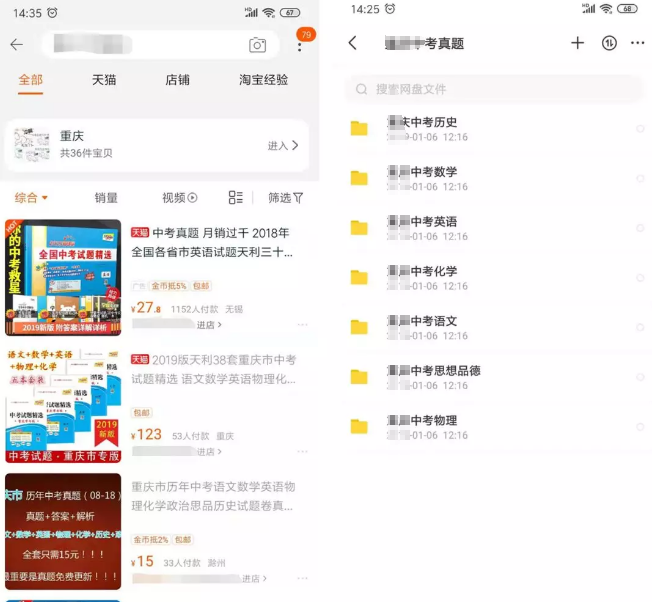
Task: Select the 中考化学 folder checkbox
Action: [640, 278]
